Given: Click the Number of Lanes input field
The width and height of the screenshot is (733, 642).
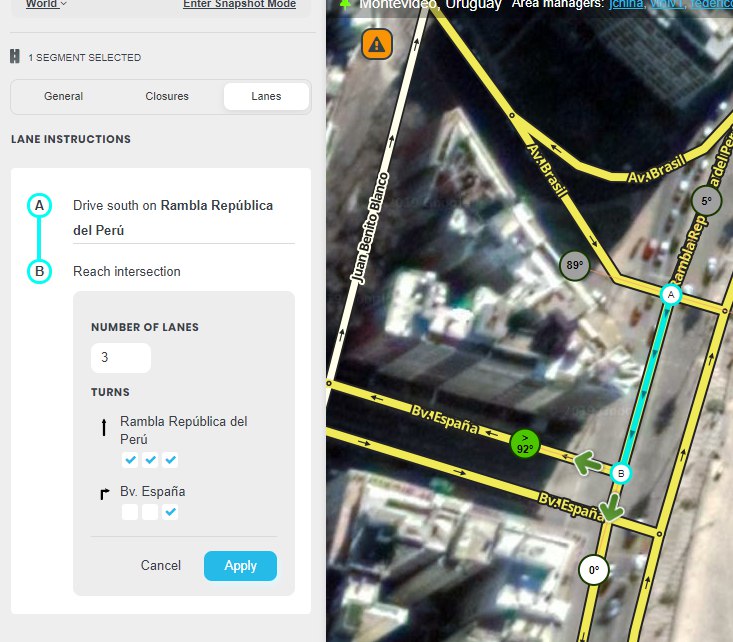Looking at the screenshot, I should point(121,358).
